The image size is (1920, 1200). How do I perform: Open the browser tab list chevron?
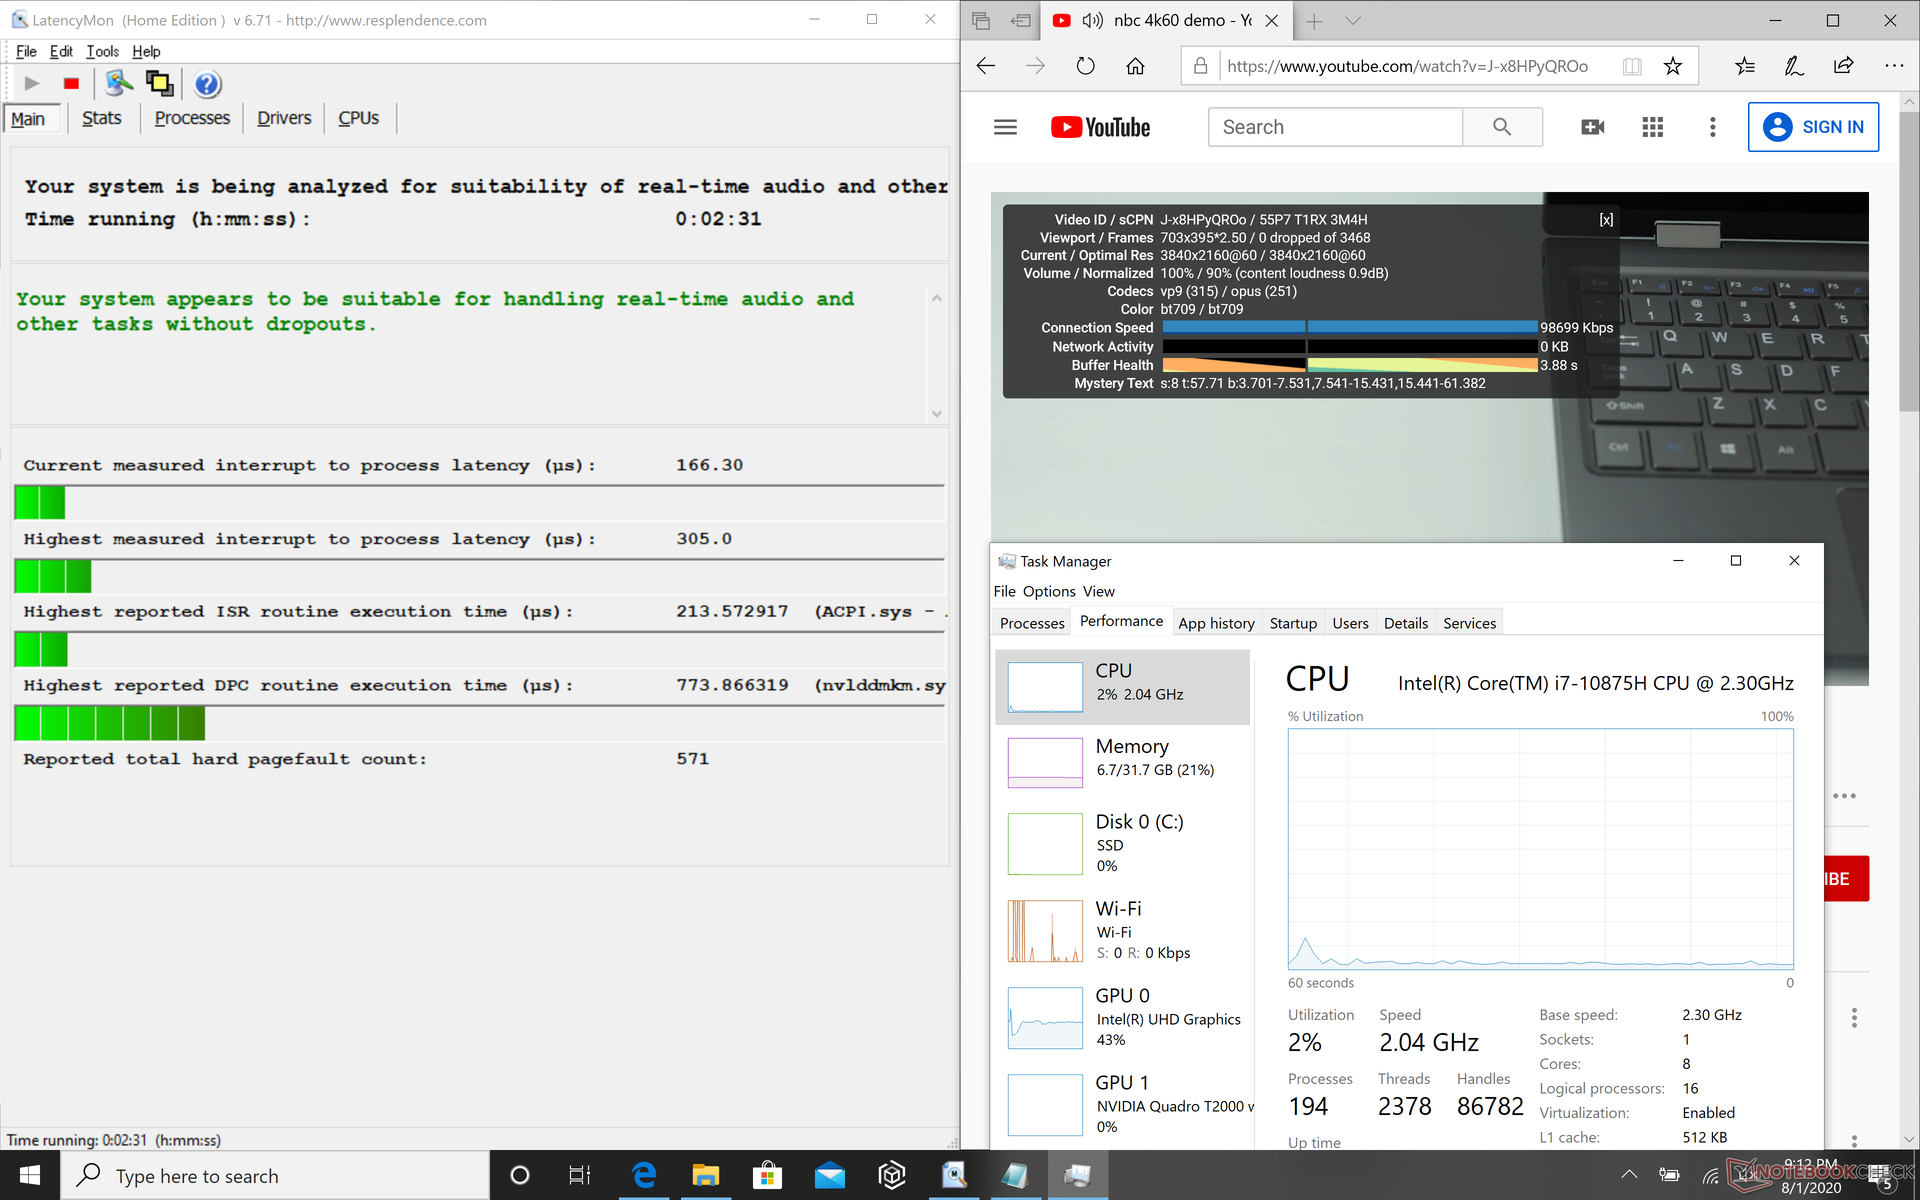(1352, 20)
